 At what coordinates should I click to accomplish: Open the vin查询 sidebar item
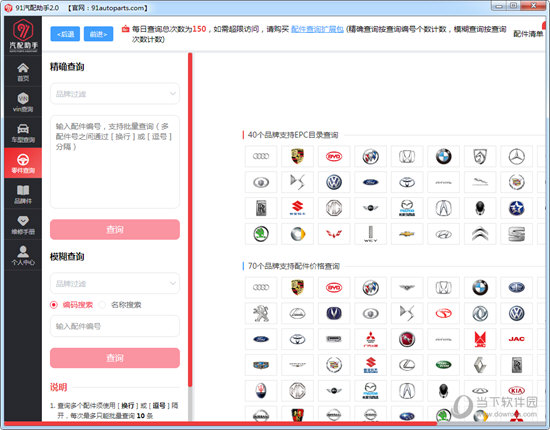23,102
